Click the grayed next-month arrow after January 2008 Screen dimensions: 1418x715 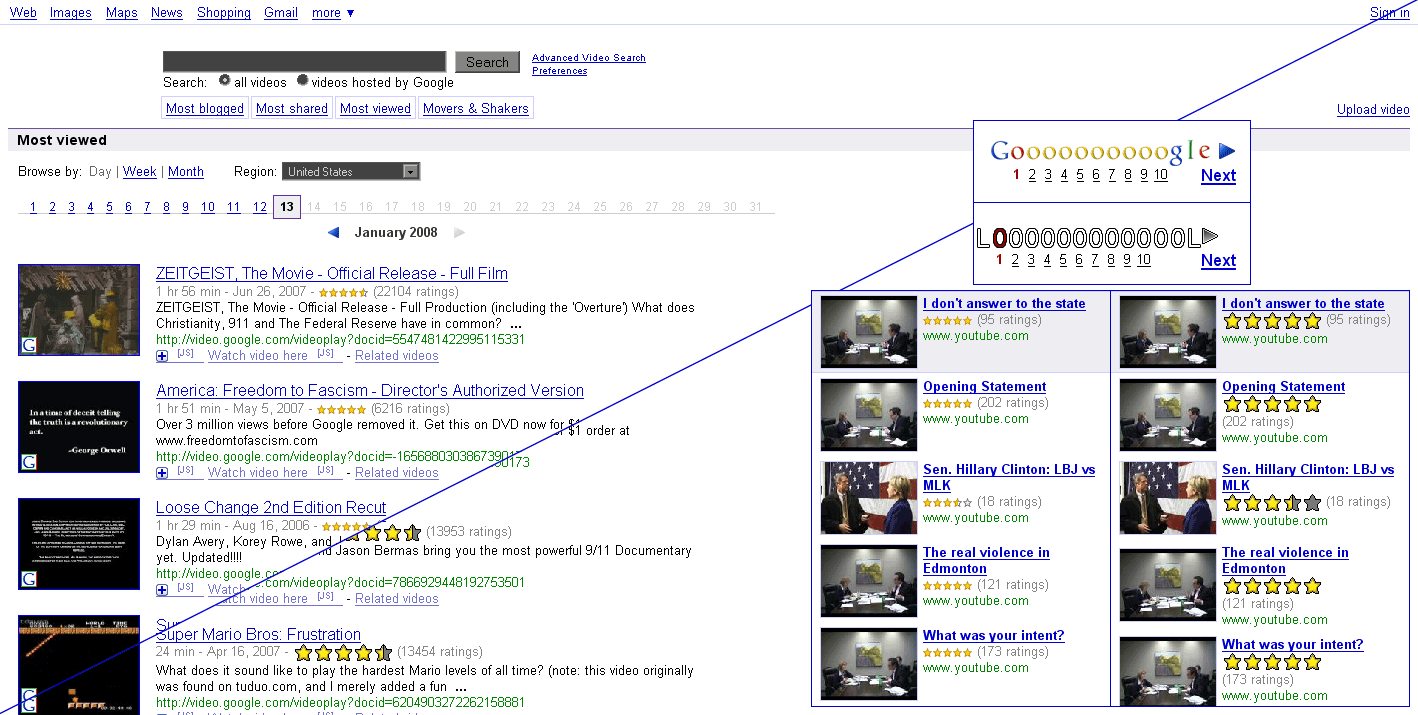460,233
